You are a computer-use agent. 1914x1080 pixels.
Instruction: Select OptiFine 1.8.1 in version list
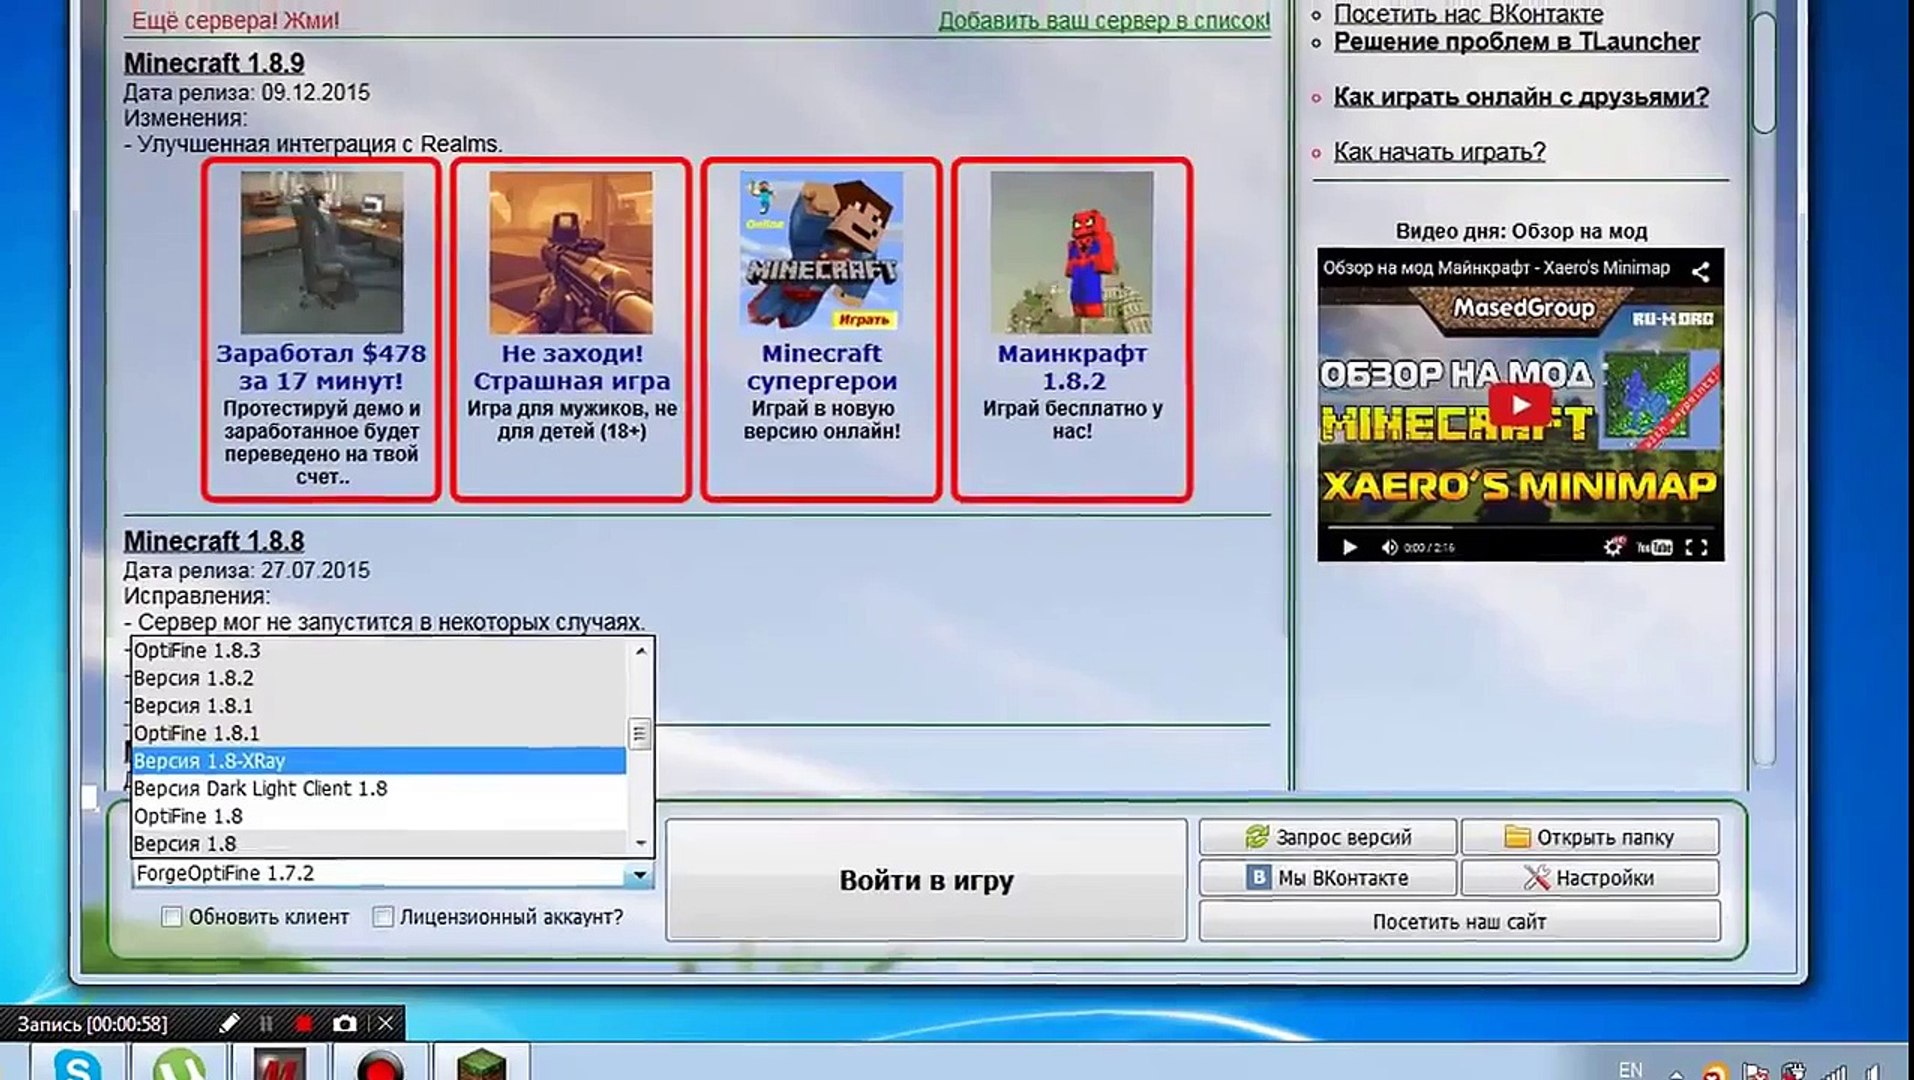[x=379, y=733]
